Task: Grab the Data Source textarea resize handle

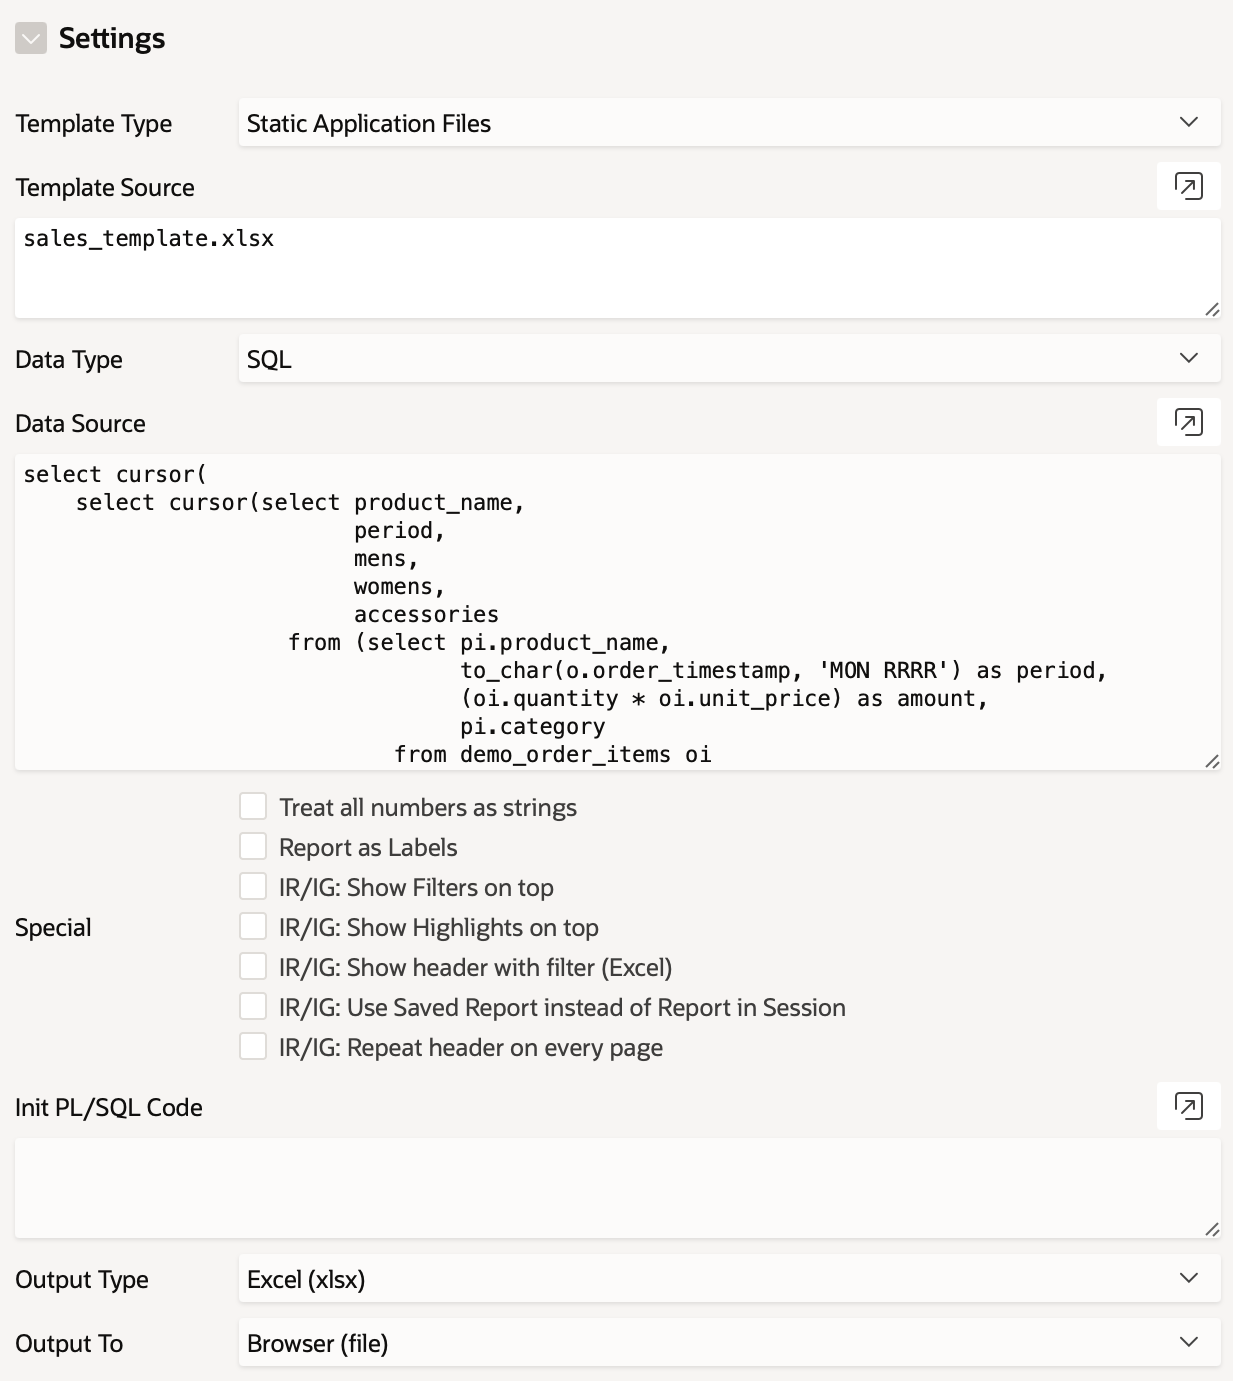Action: (x=1211, y=761)
